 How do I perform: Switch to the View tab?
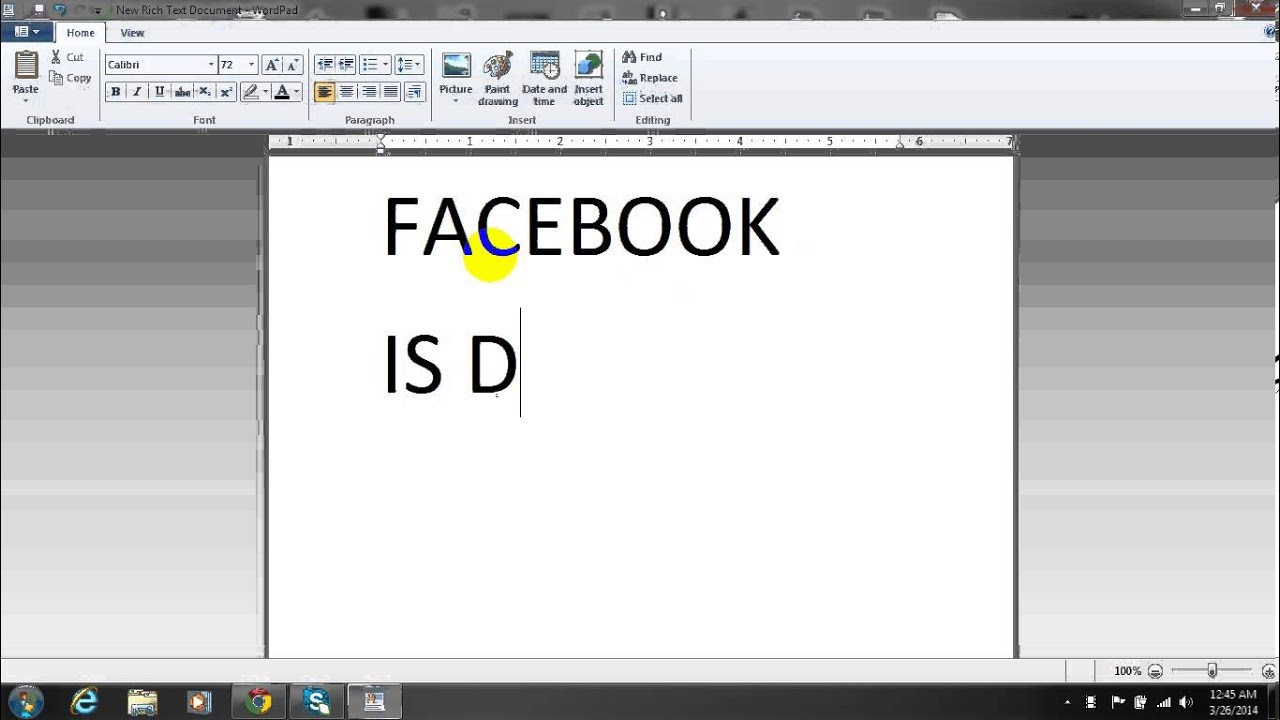(x=132, y=33)
